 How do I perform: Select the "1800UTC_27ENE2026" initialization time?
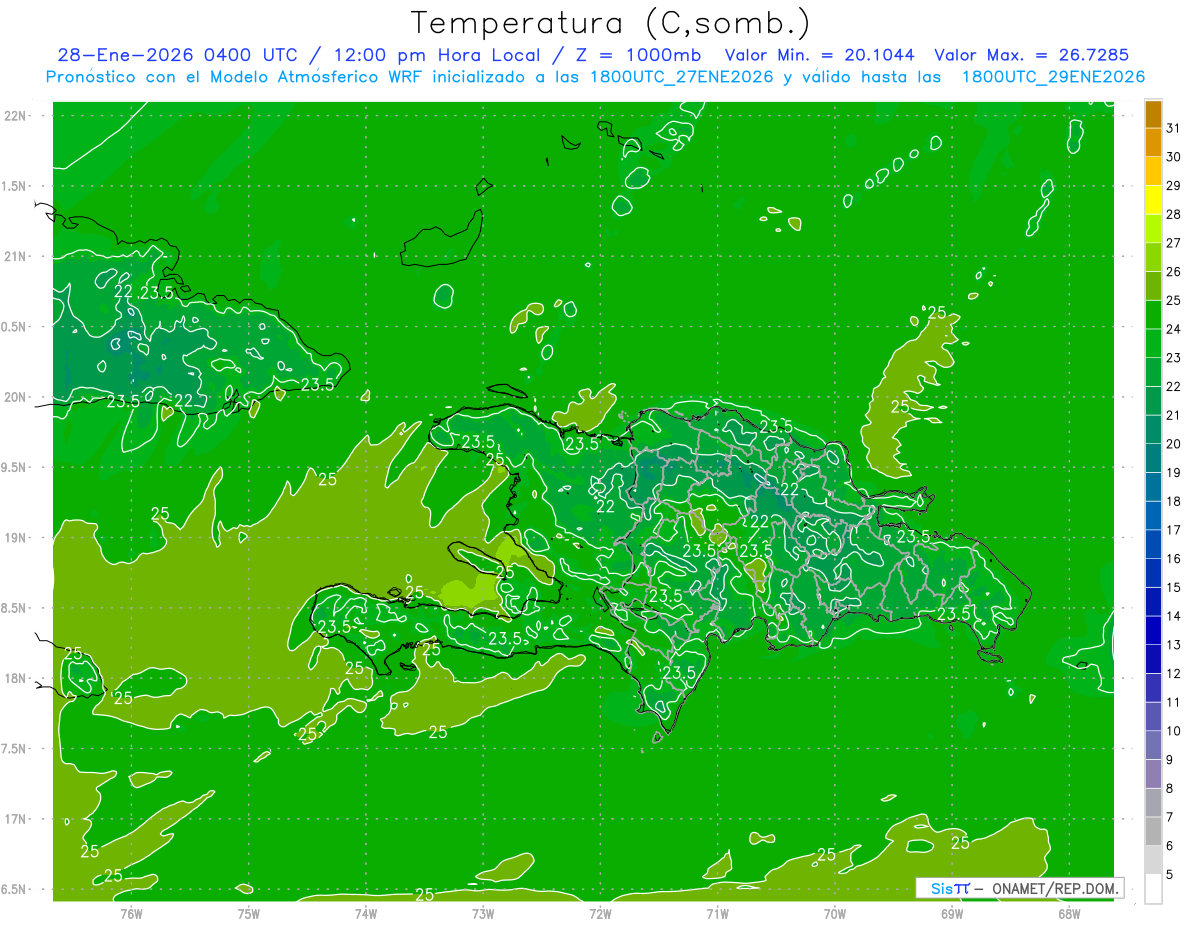(x=680, y=77)
